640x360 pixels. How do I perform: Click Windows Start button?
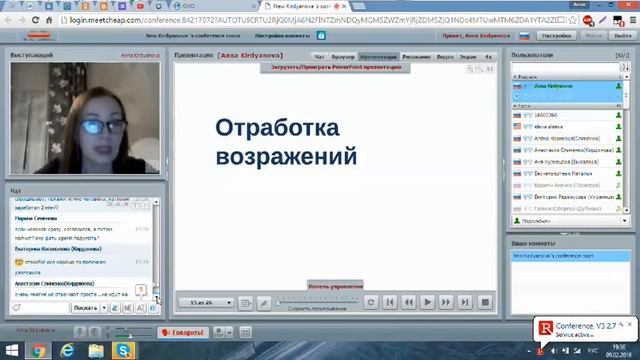(x=11, y=351)
